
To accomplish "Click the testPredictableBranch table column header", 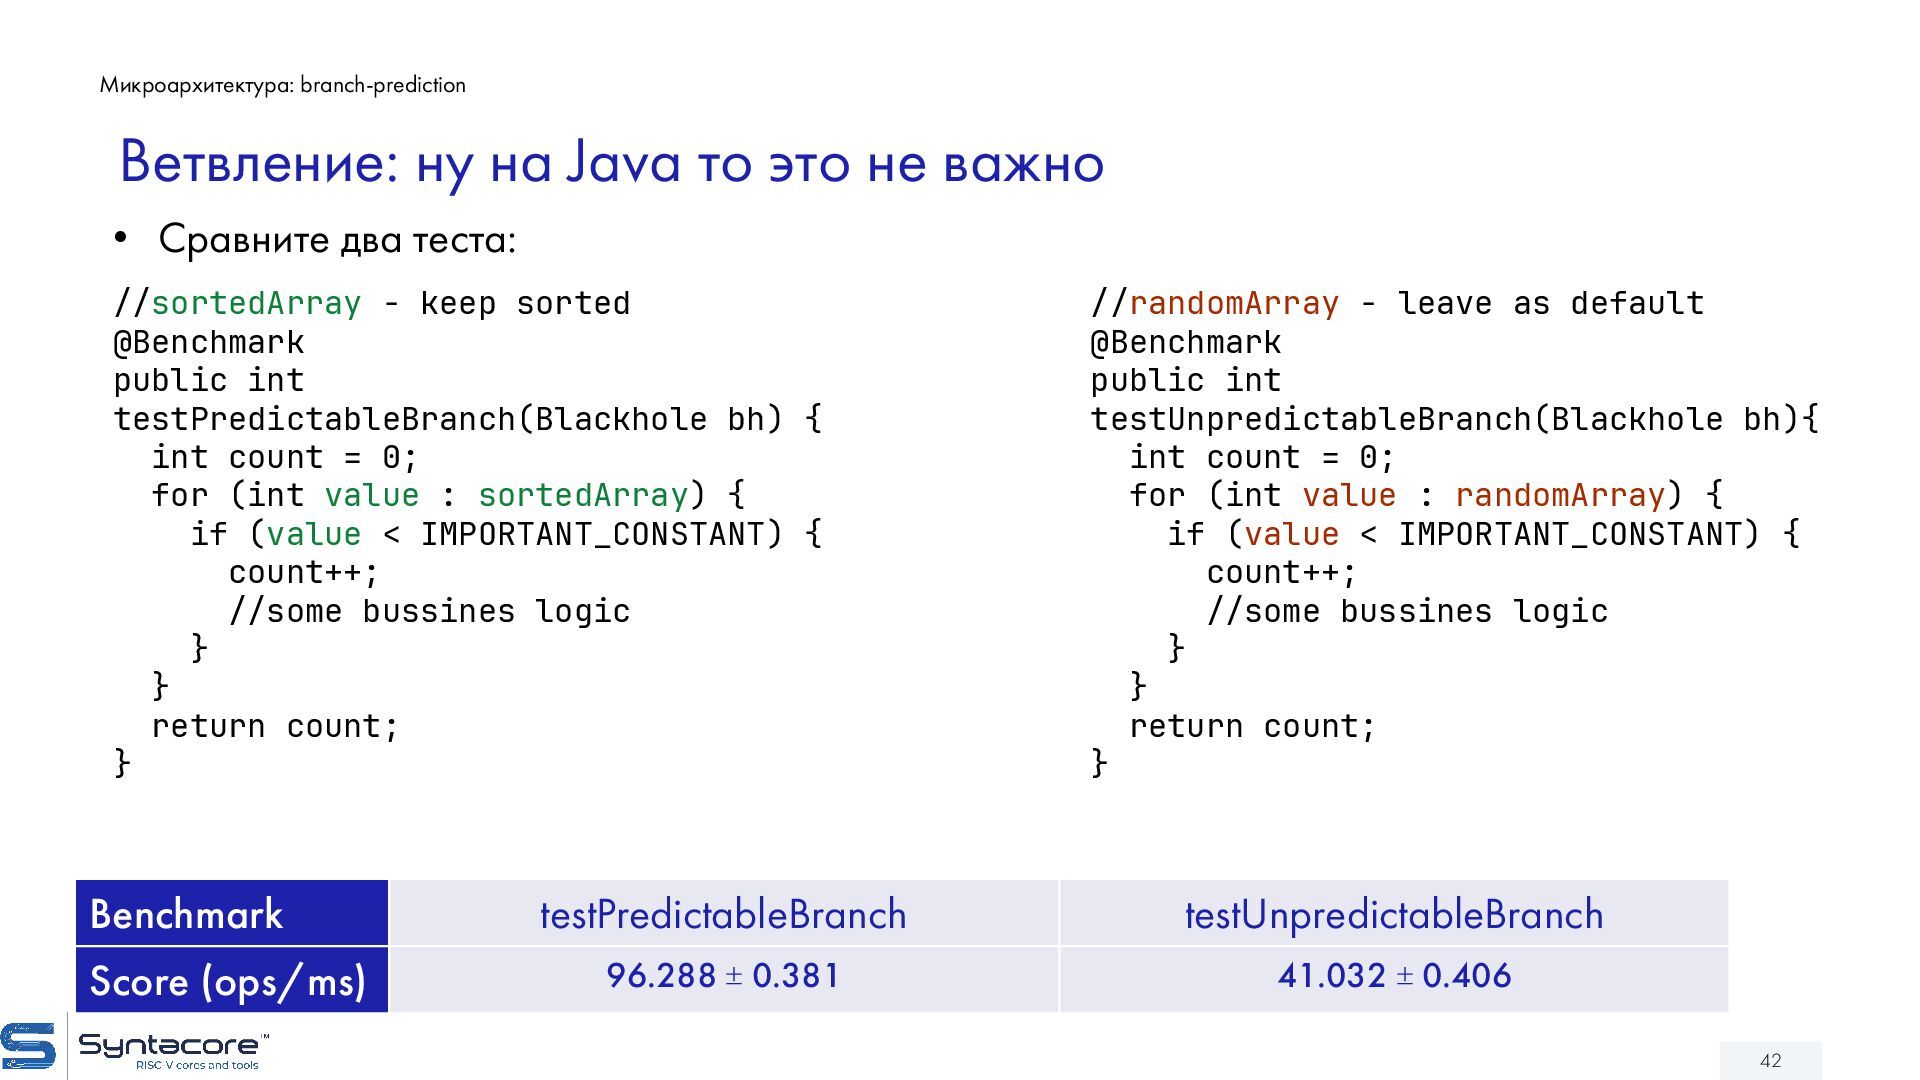I will [x=722, y=914].
